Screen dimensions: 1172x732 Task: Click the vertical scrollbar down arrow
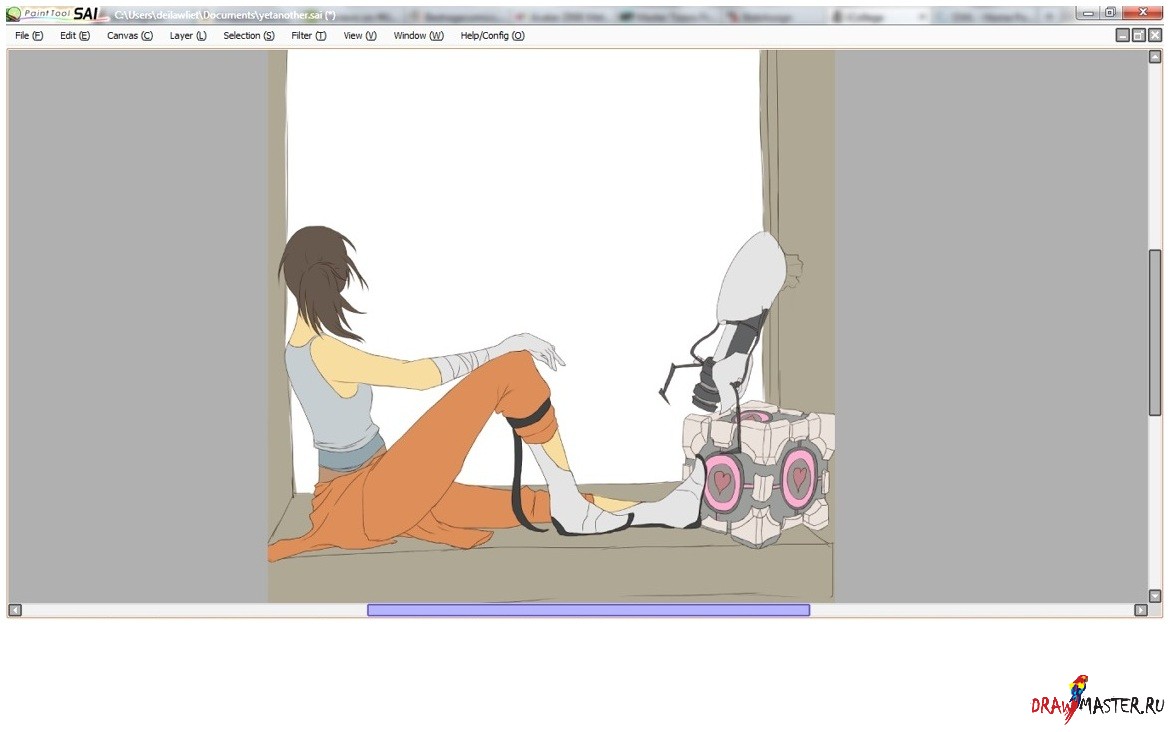[x=1155, y=596]
